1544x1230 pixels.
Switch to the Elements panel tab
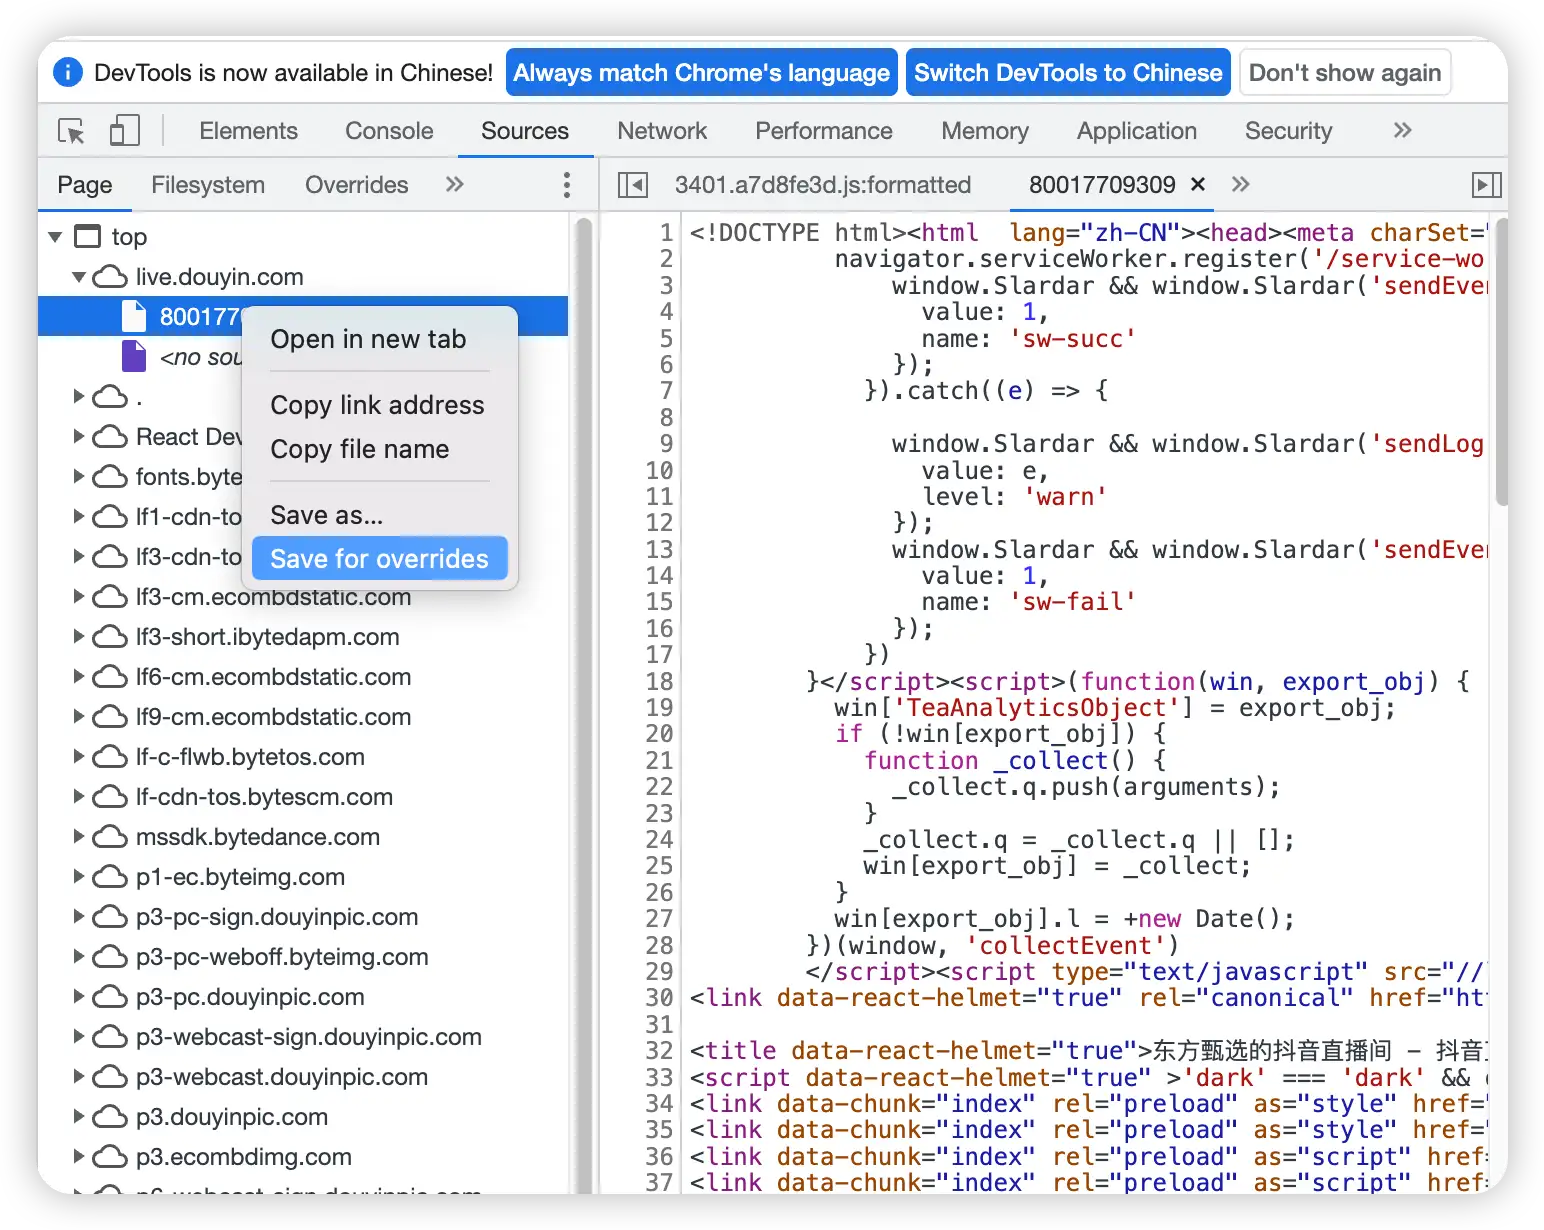[248, 131]
